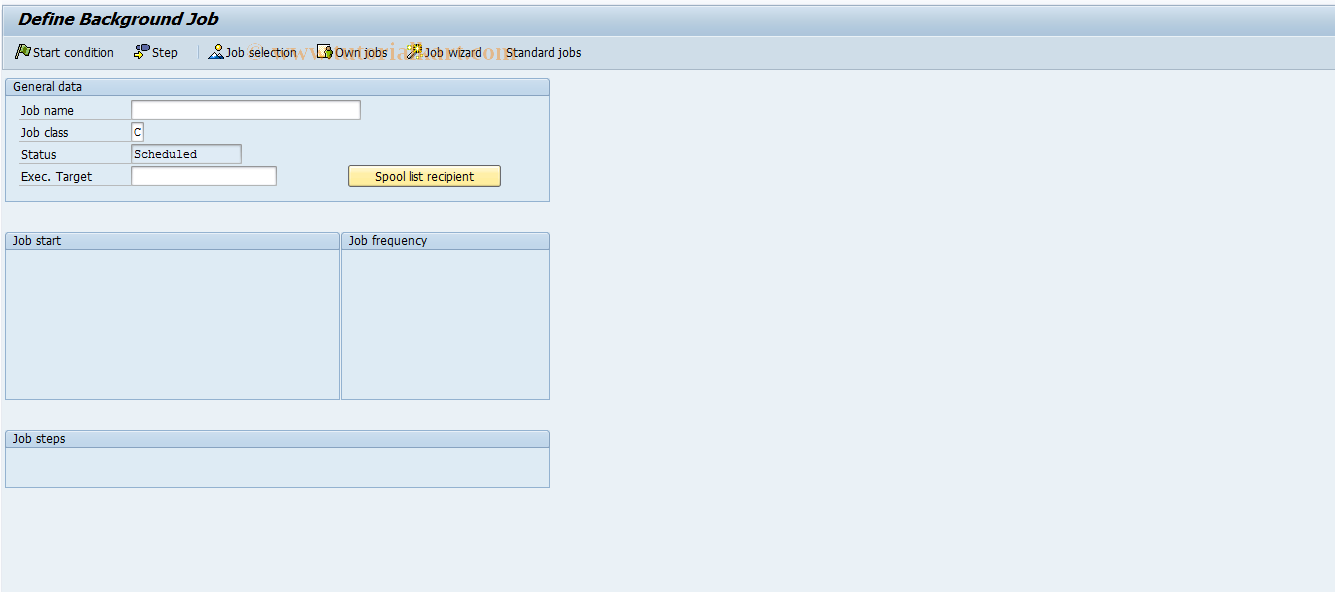
Task: Launch the Job wizard
Action: click(x=444, y=52)
